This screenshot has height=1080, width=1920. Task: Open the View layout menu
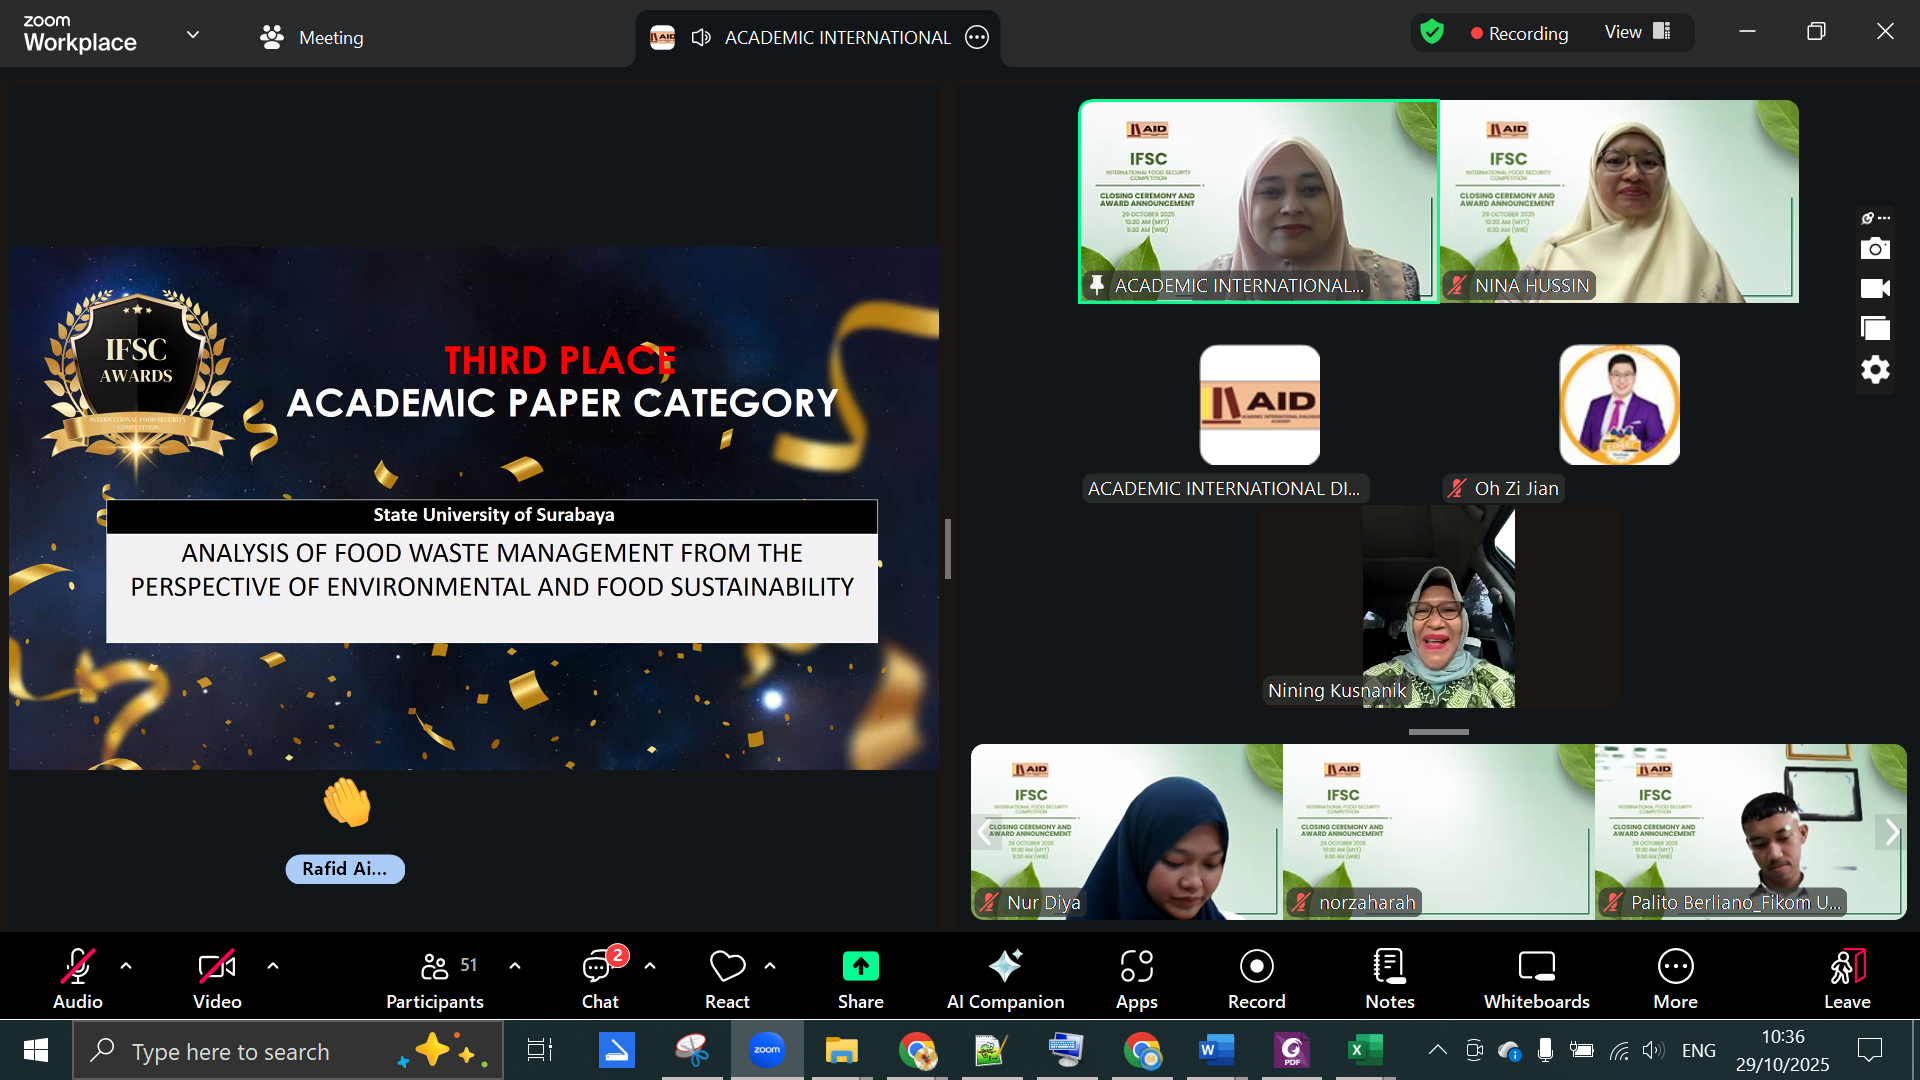[x=1637, y=32]
